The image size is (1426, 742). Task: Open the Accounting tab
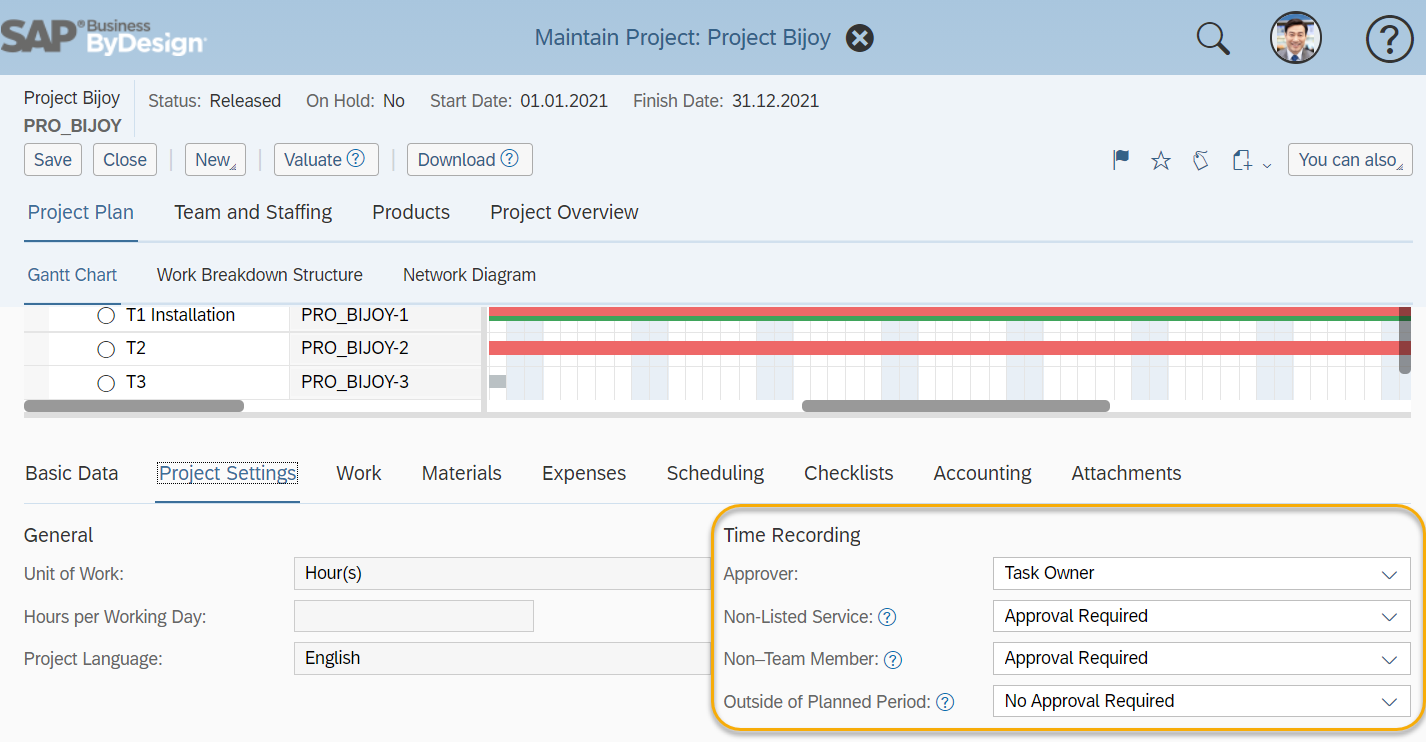click(x=983, y=473)
